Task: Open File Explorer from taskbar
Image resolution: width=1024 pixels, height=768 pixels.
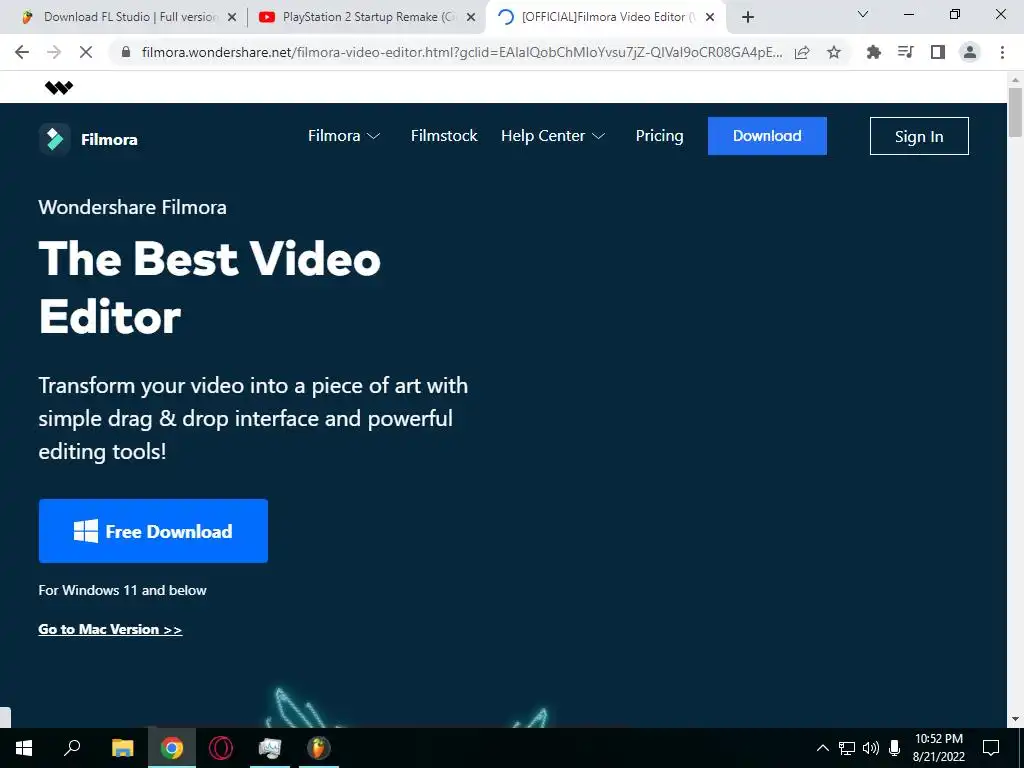Action: click(x=122, y=748)
